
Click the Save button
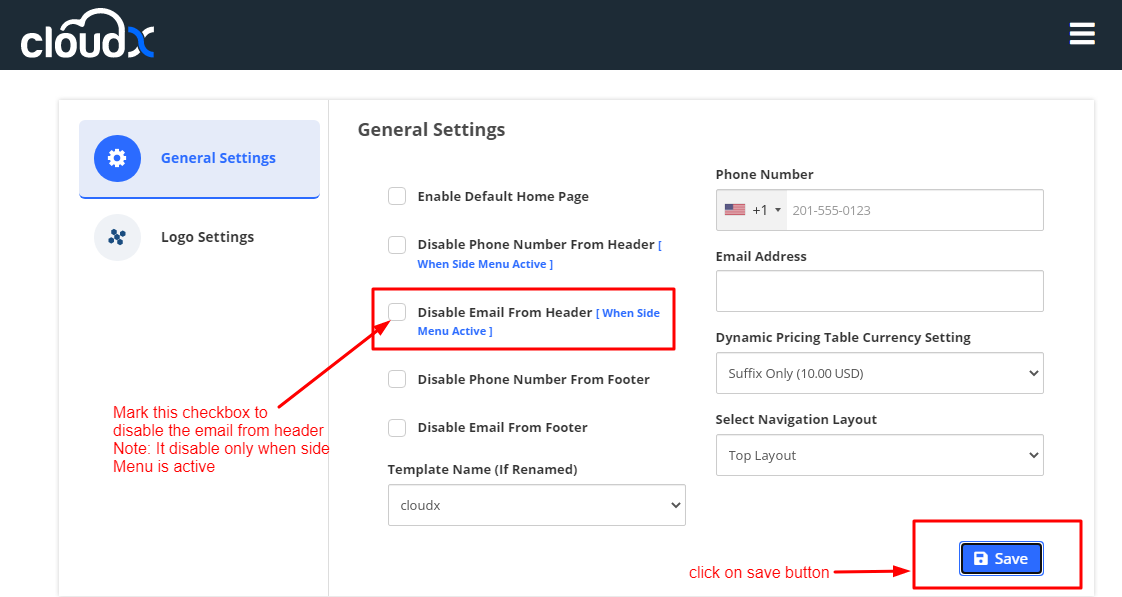pyautogui.click(x=1001, y=559)
